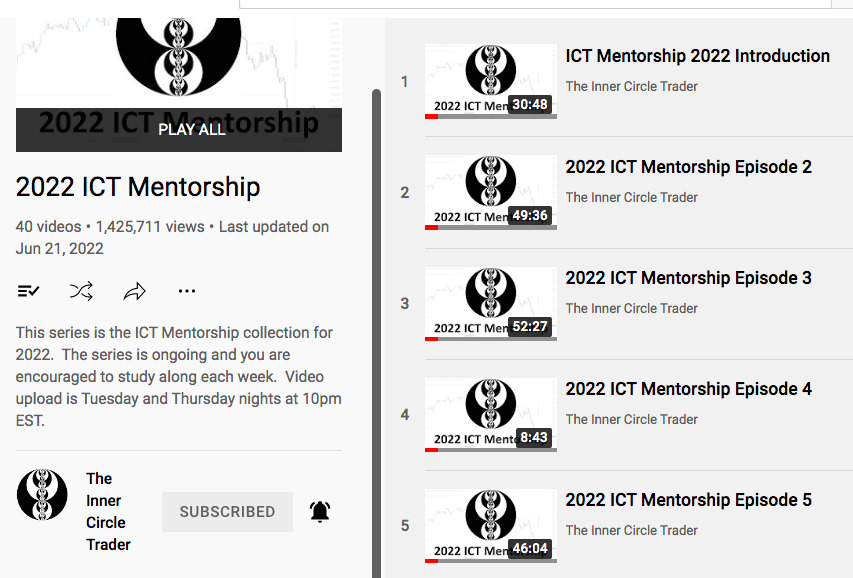Click the Episode 4 video thumbnail
Image resolution: width=853 pixels, height=578 pixels.
click(x=490, y=414)
